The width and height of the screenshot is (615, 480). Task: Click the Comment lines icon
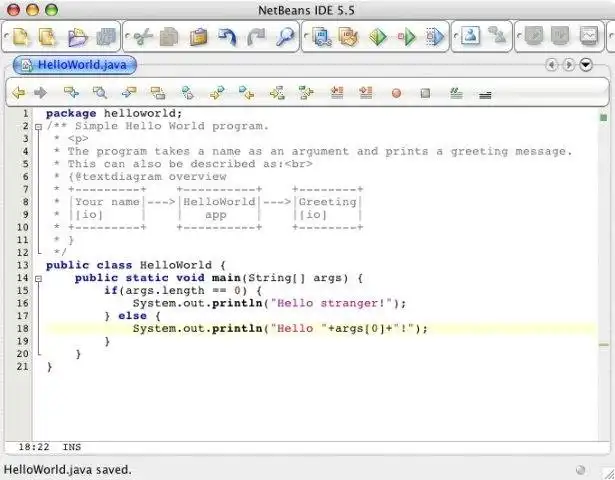point(456,93)
